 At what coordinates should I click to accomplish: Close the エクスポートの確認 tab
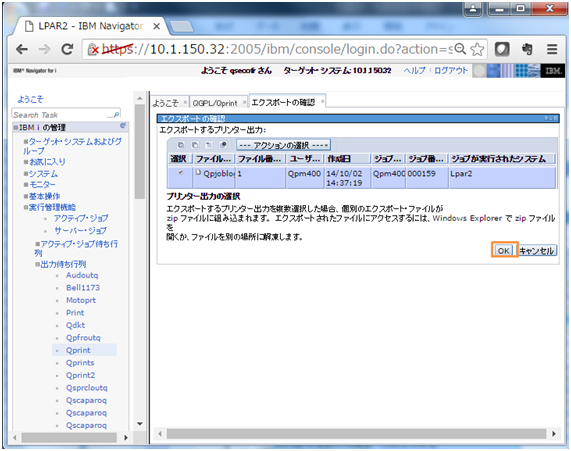tap(322, 102)
